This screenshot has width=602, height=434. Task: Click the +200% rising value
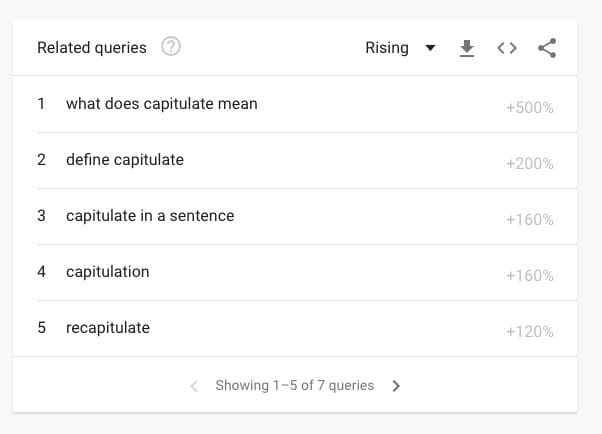tap(529, 164)
